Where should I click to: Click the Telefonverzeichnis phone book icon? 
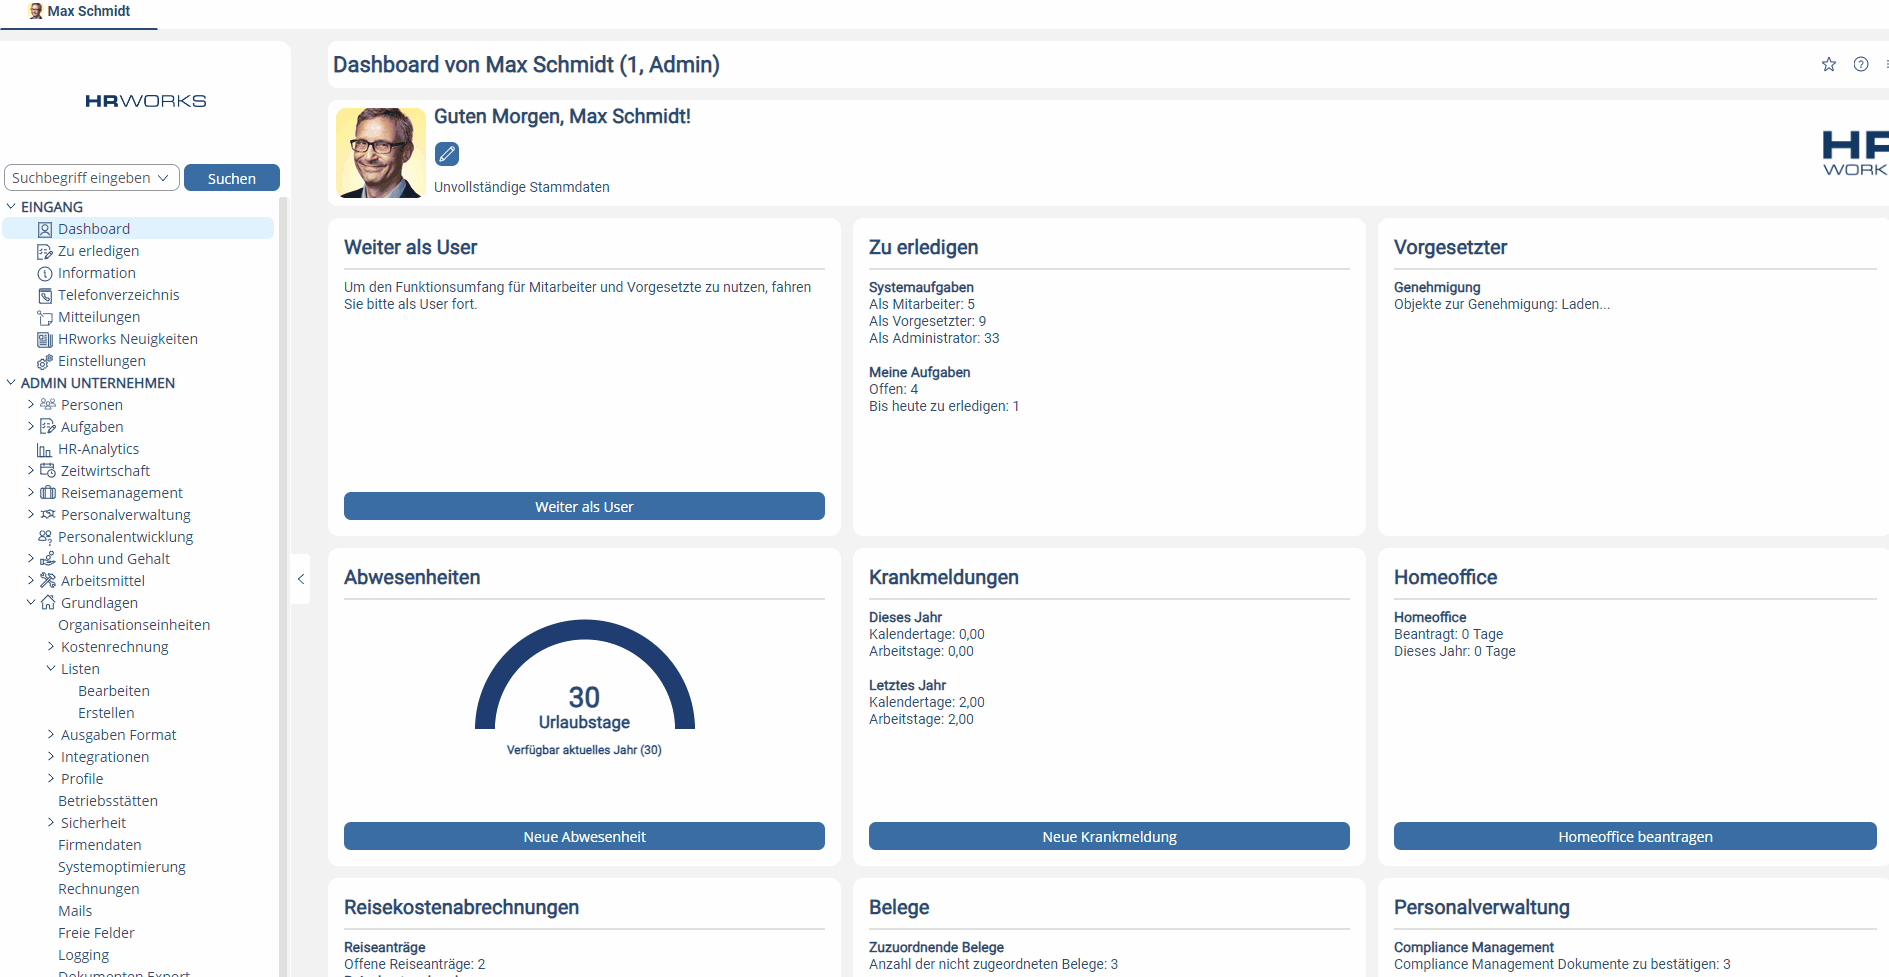click(45, 296)
